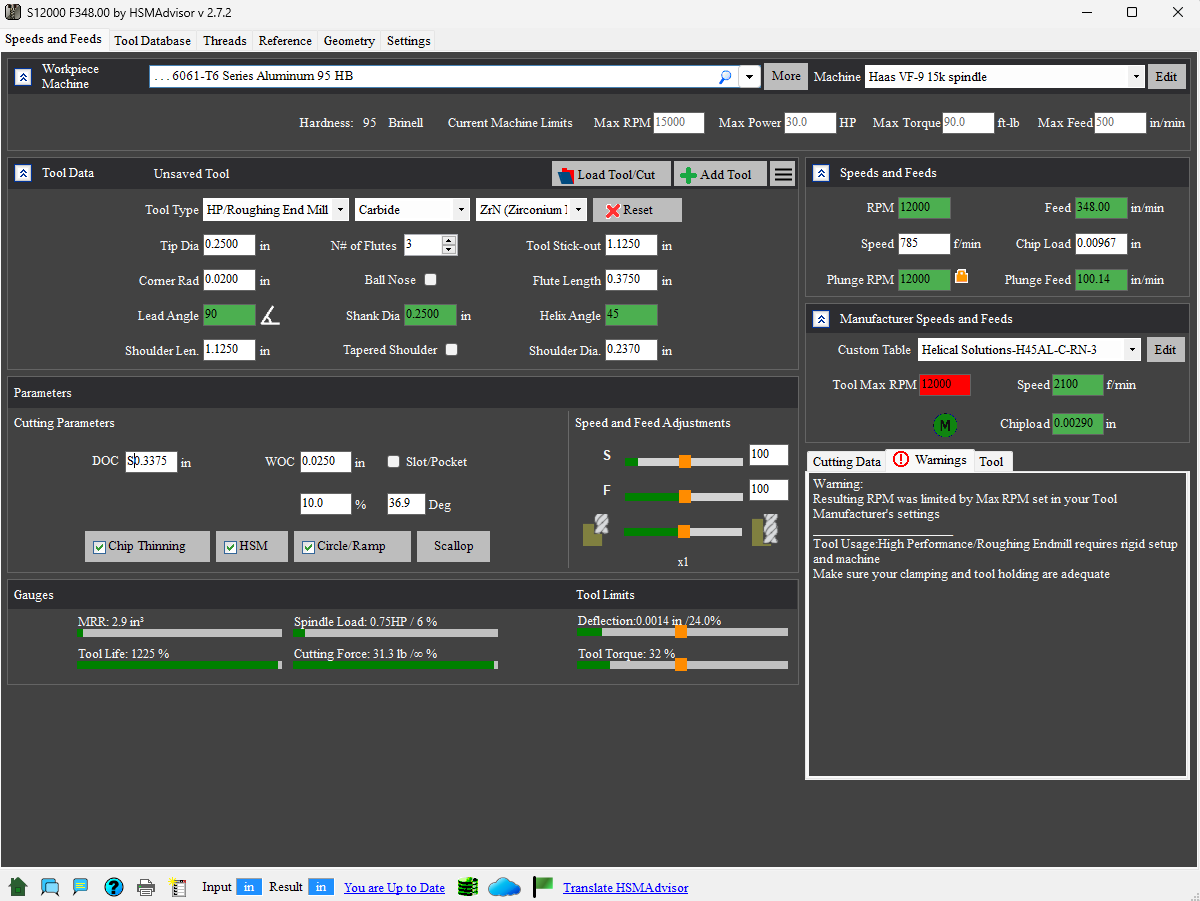This screenshot has height=901, width=1200.
Task: Expand the Machine selection dropdown
Action: 1136,77
